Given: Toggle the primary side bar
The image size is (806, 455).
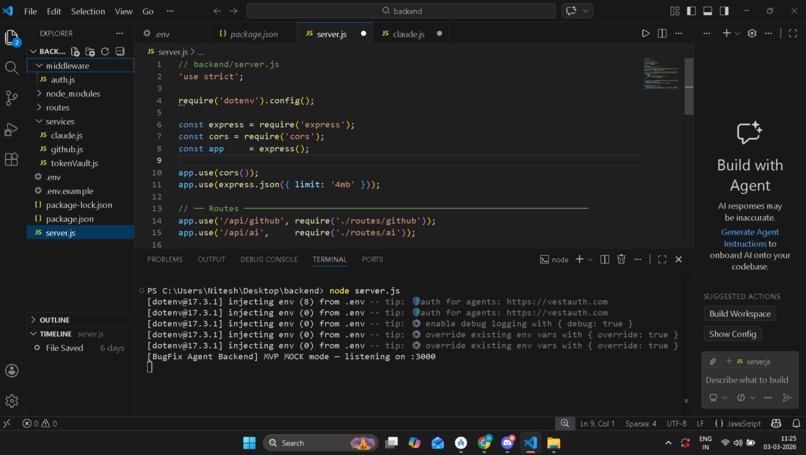Looking at the screenshot, I should pyautogui.click(x=691, y=11).
